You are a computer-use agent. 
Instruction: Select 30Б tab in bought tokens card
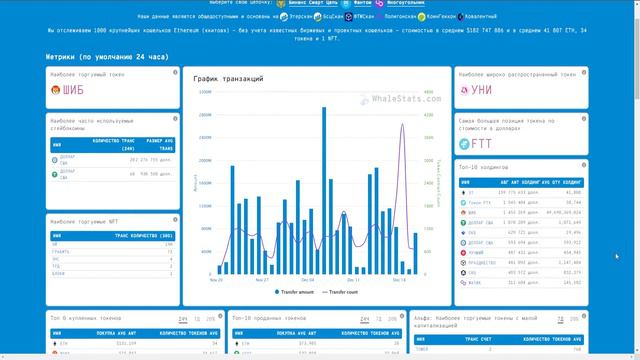(x=211, y=319)
